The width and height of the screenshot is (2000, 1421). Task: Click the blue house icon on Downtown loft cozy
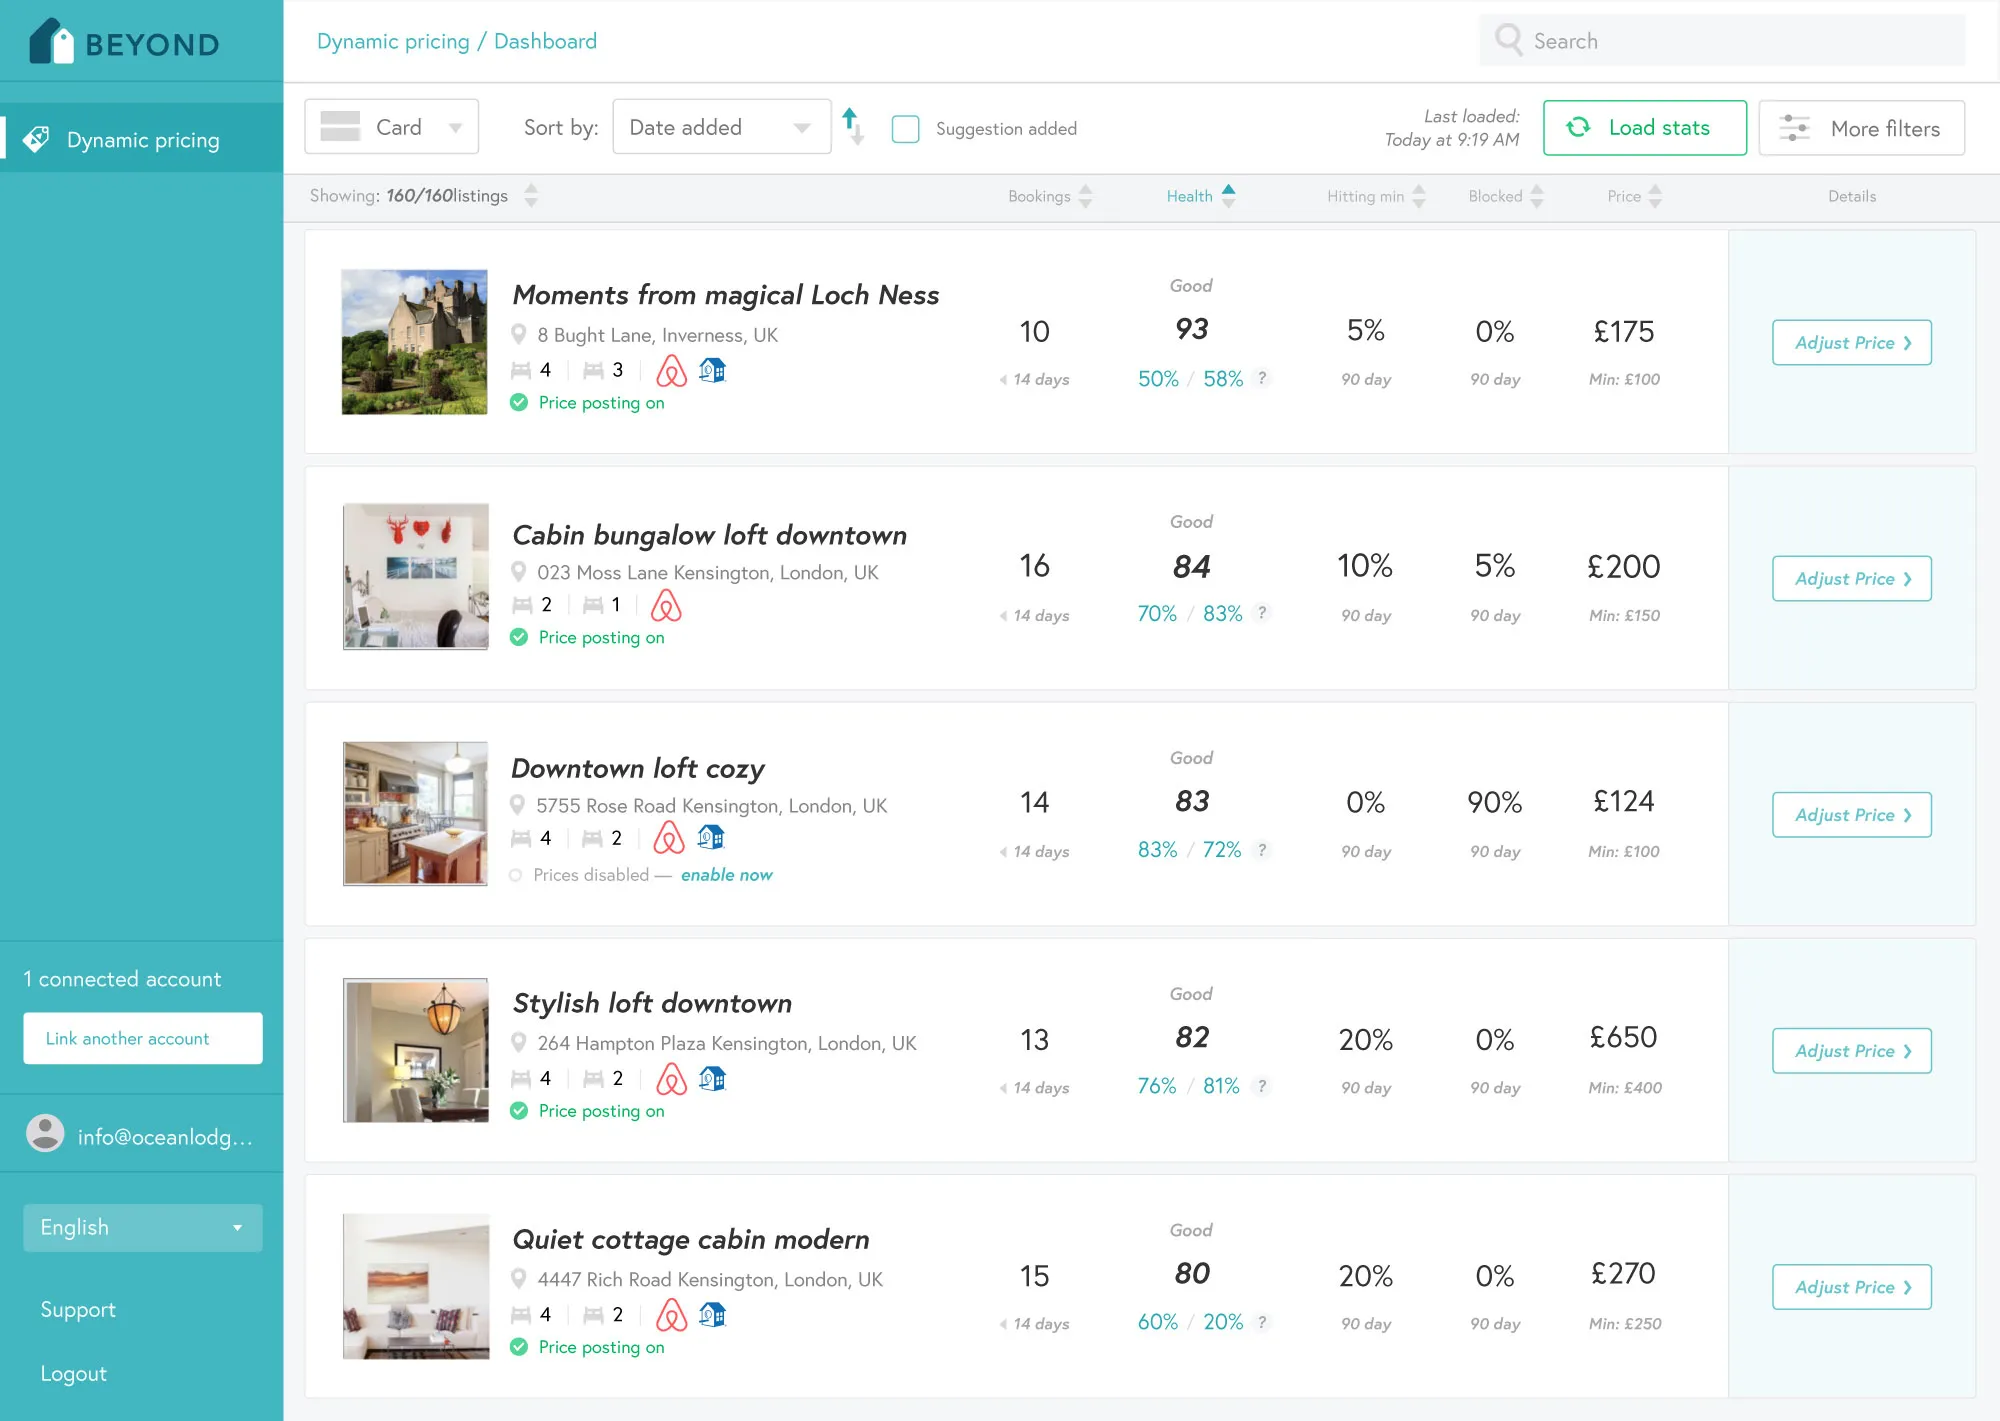pyautogui.click(x=711, y=837)
